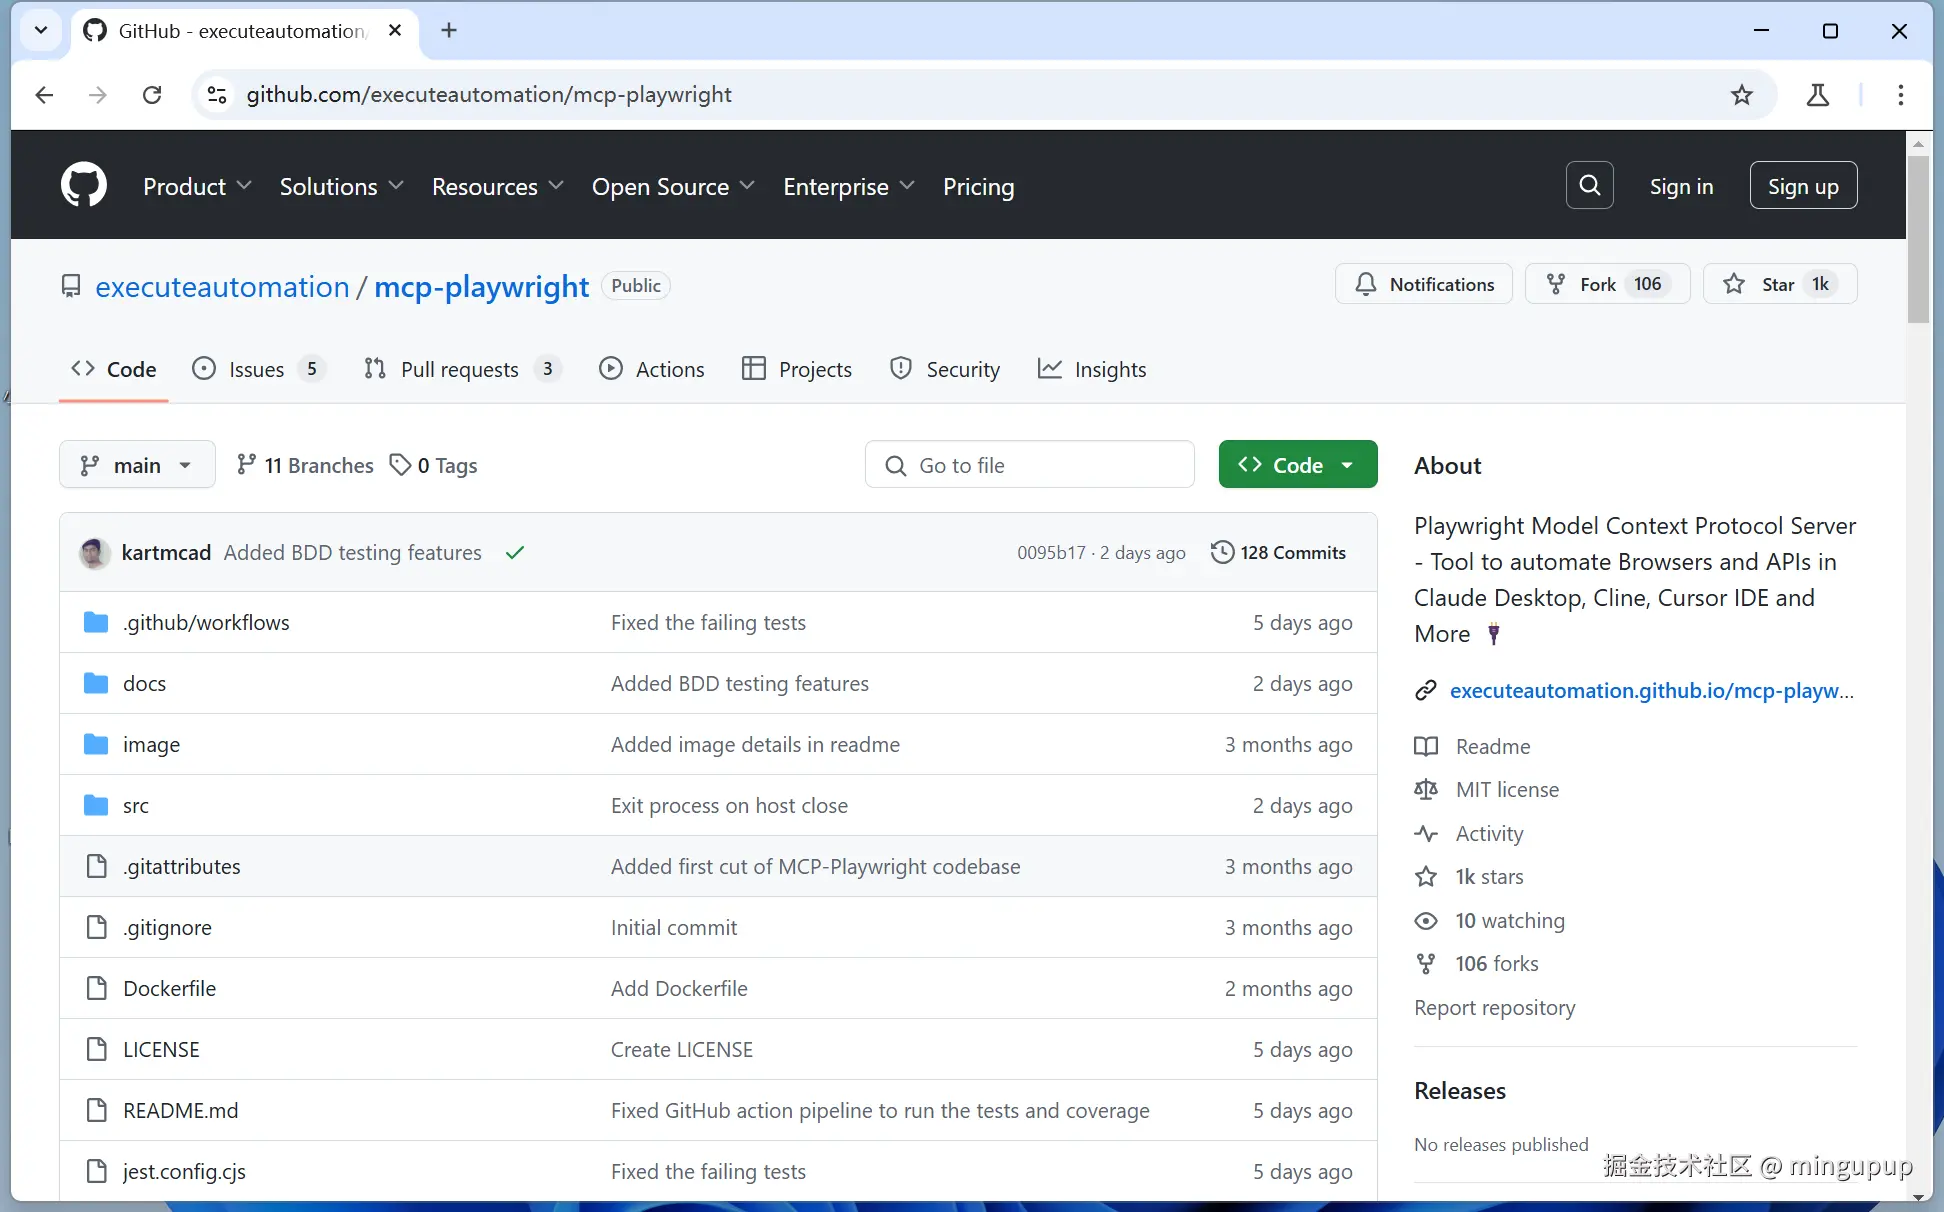Open the tab search chevron

click(41, 30)
